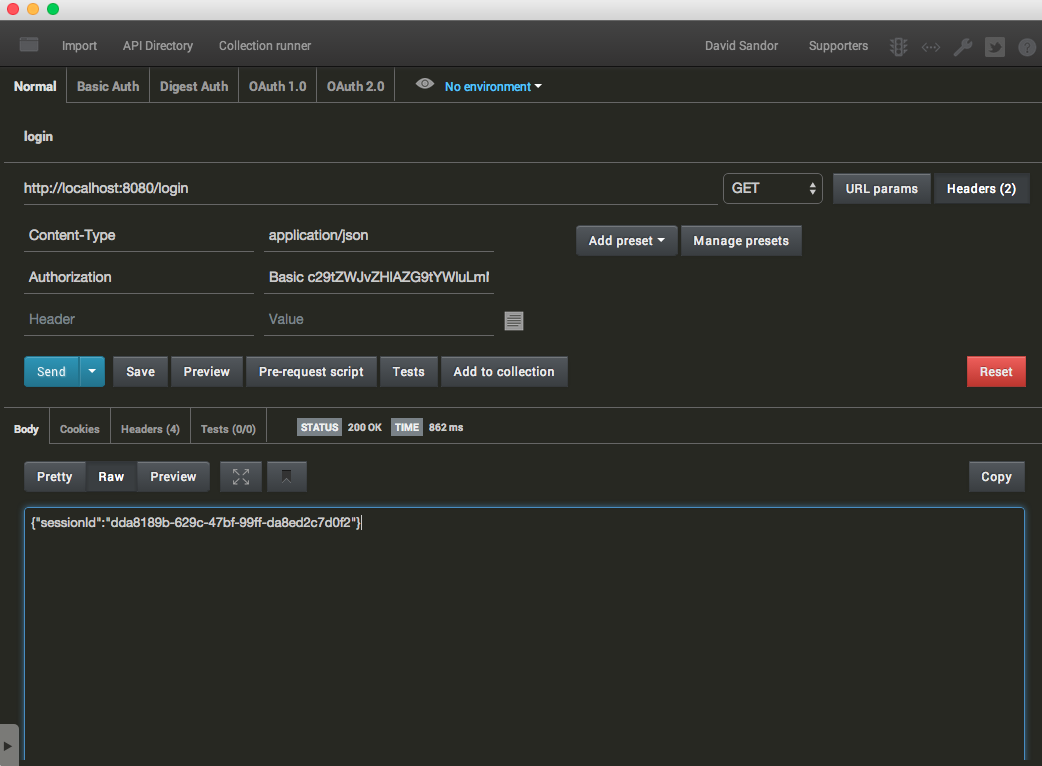Open the OAuth 1.0 tab

277,86
